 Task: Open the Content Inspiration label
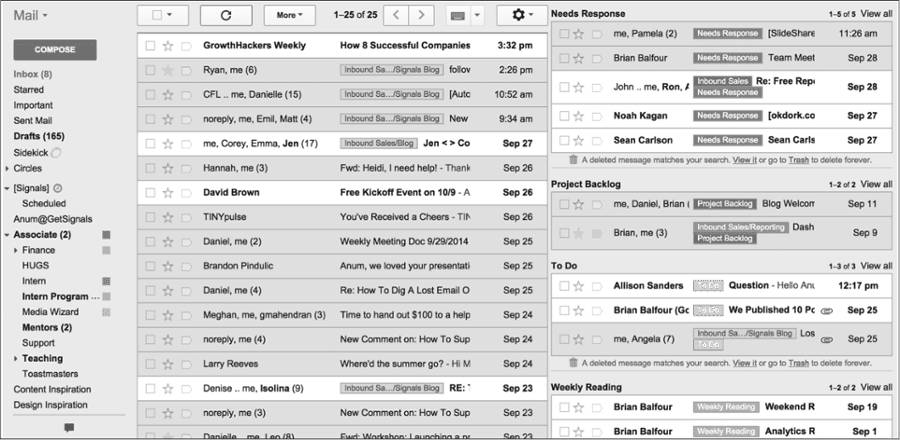point(52,390)
